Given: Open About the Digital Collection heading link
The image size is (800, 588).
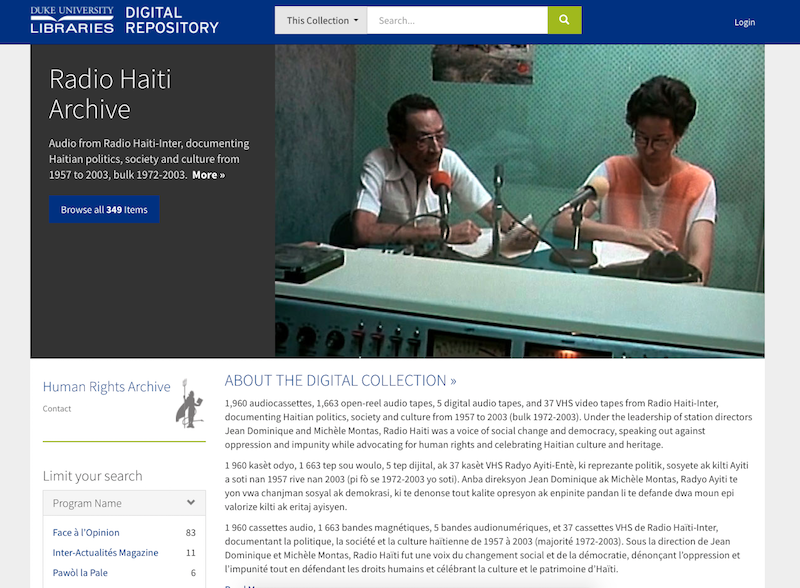Looking at the screenshot, I should 340,381.
